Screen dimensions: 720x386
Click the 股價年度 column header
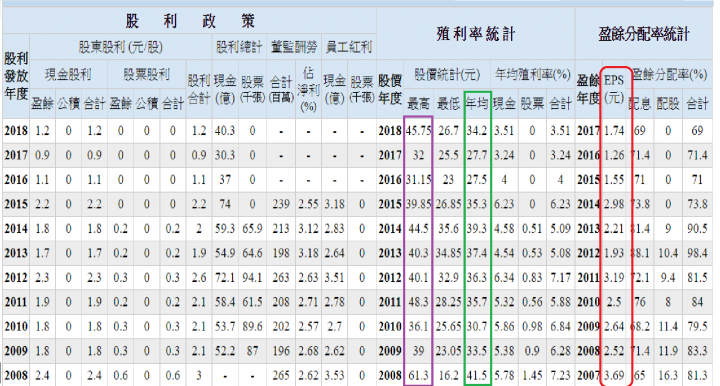[x=390, y=90]
